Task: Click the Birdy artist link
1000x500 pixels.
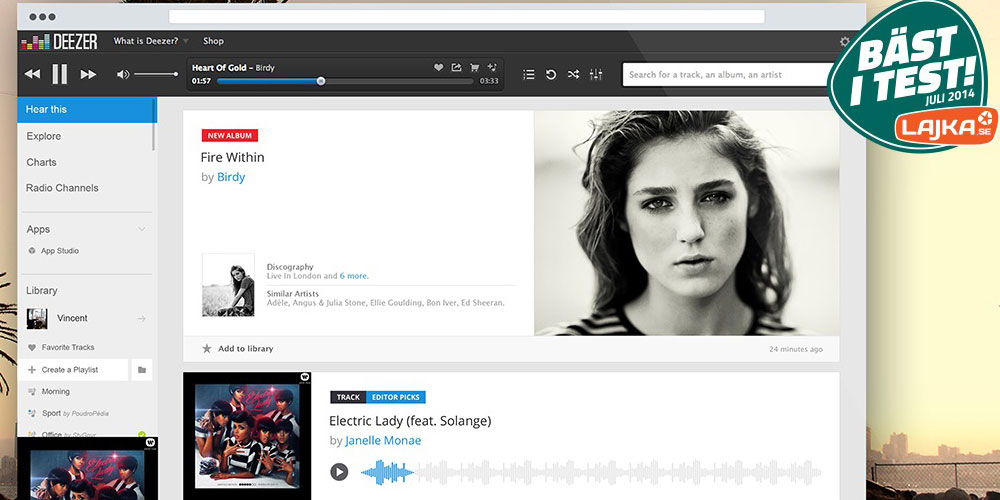Action: 231,177
